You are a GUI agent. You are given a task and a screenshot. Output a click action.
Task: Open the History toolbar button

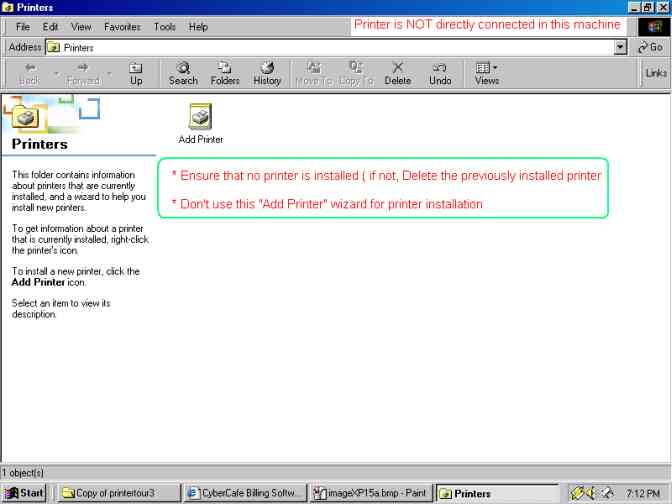[267, 73]
